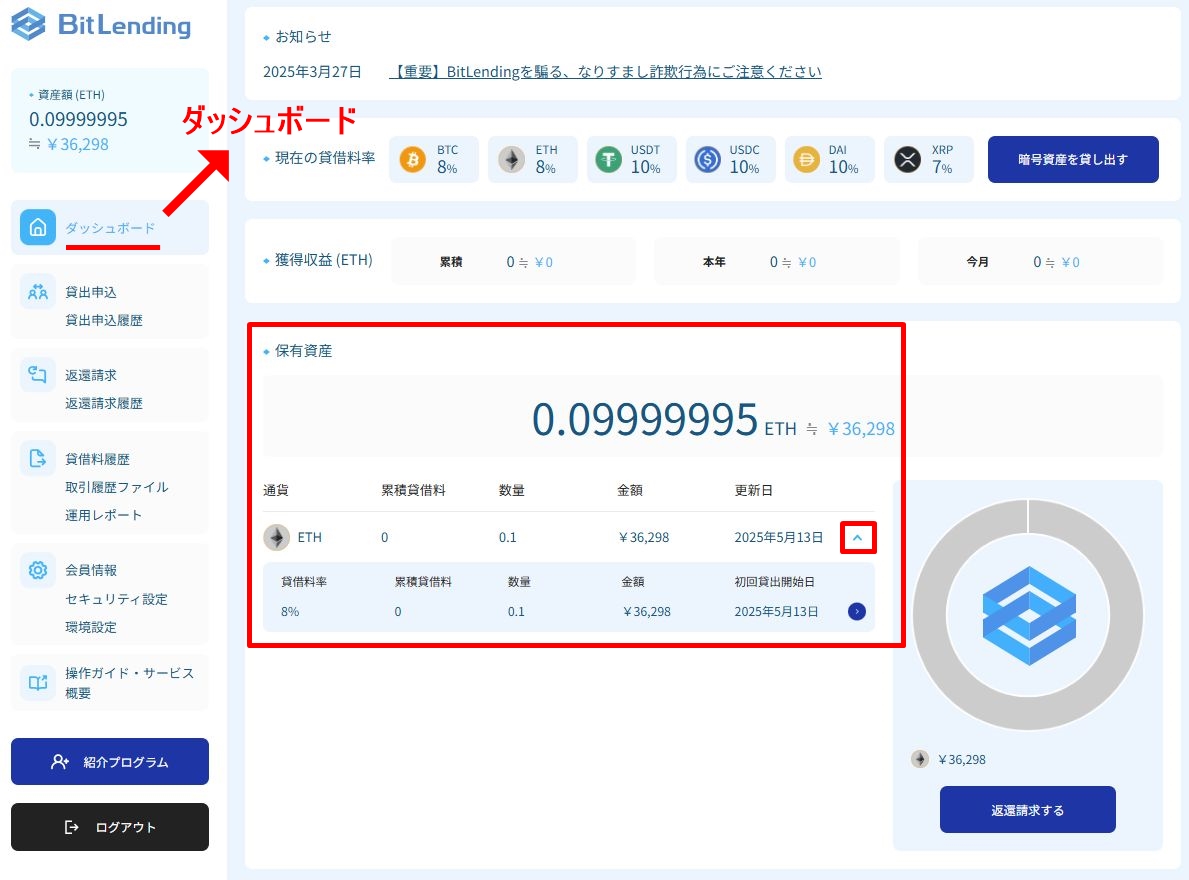The image size is (1189, 880).
Task: Click the BitLending logo
Action: click(101, 24)
